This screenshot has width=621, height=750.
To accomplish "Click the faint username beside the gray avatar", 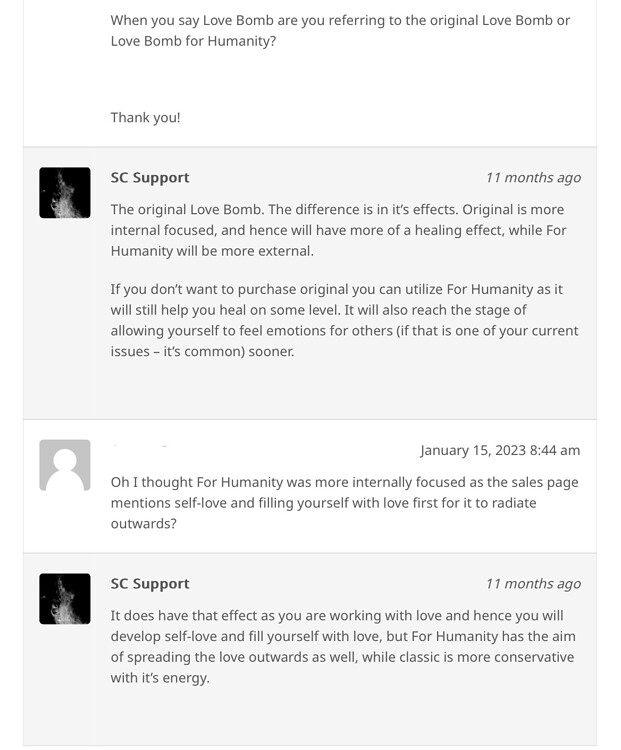I will [x=140, y=446].
